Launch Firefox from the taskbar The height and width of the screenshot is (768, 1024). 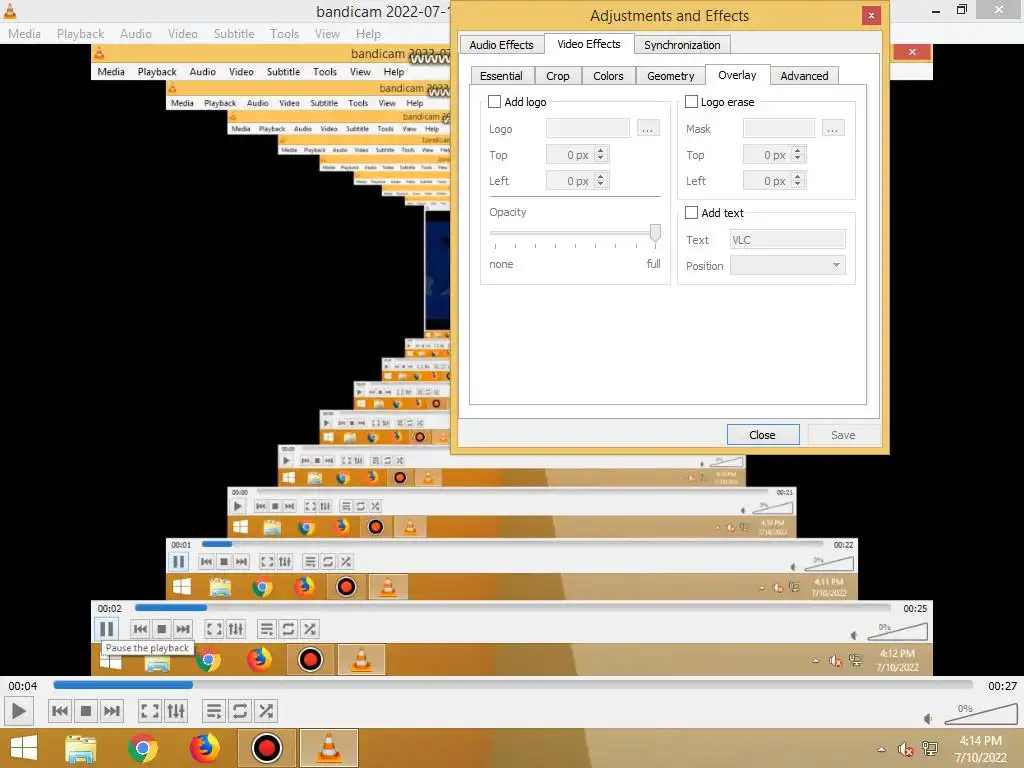point(204,748)
